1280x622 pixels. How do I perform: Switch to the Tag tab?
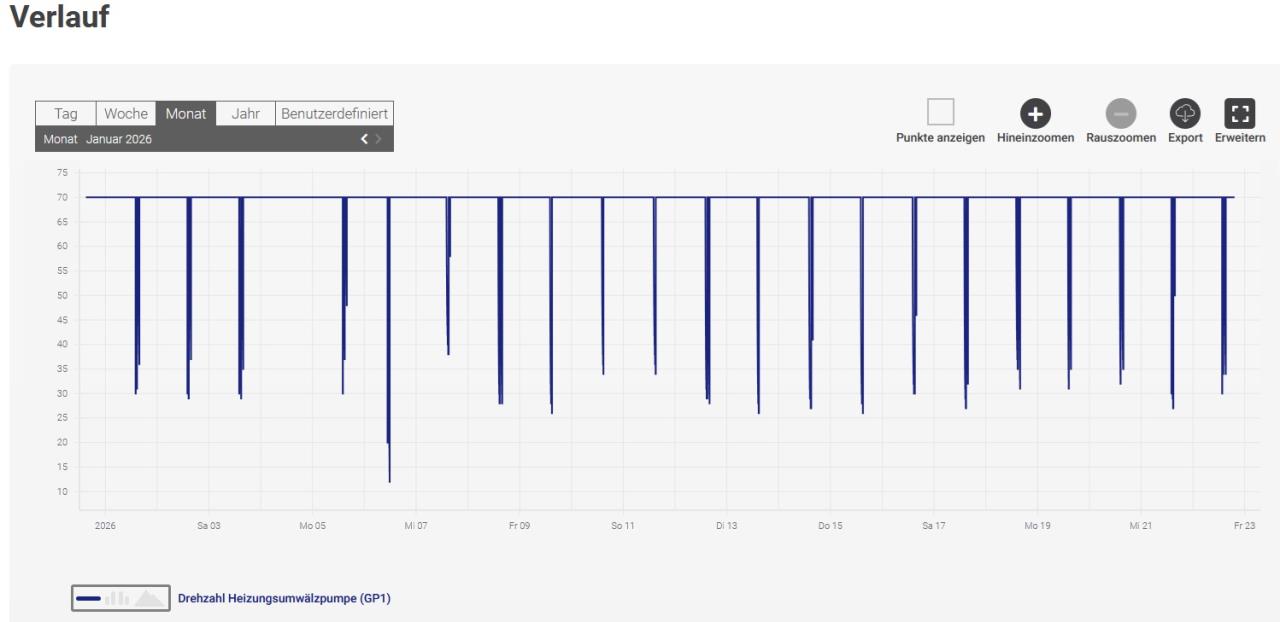pos(65,114)
